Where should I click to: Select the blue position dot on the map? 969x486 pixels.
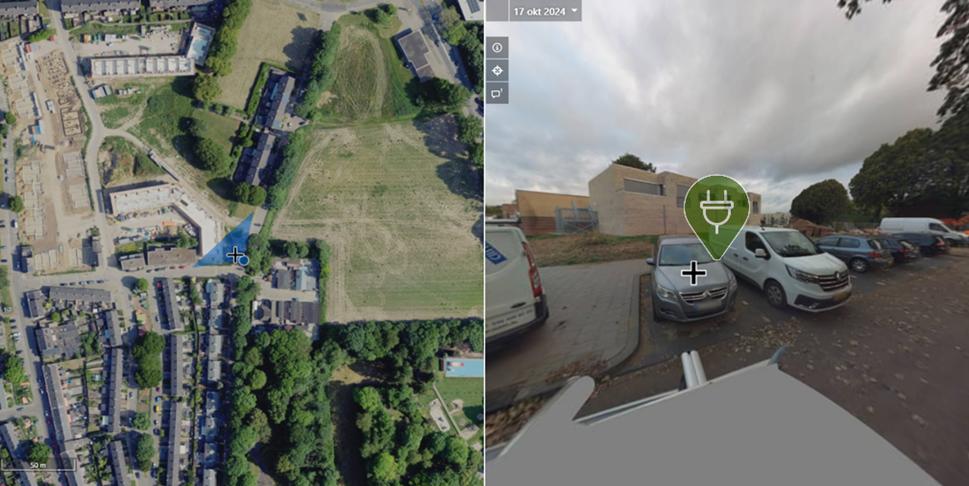pos(243,261)
